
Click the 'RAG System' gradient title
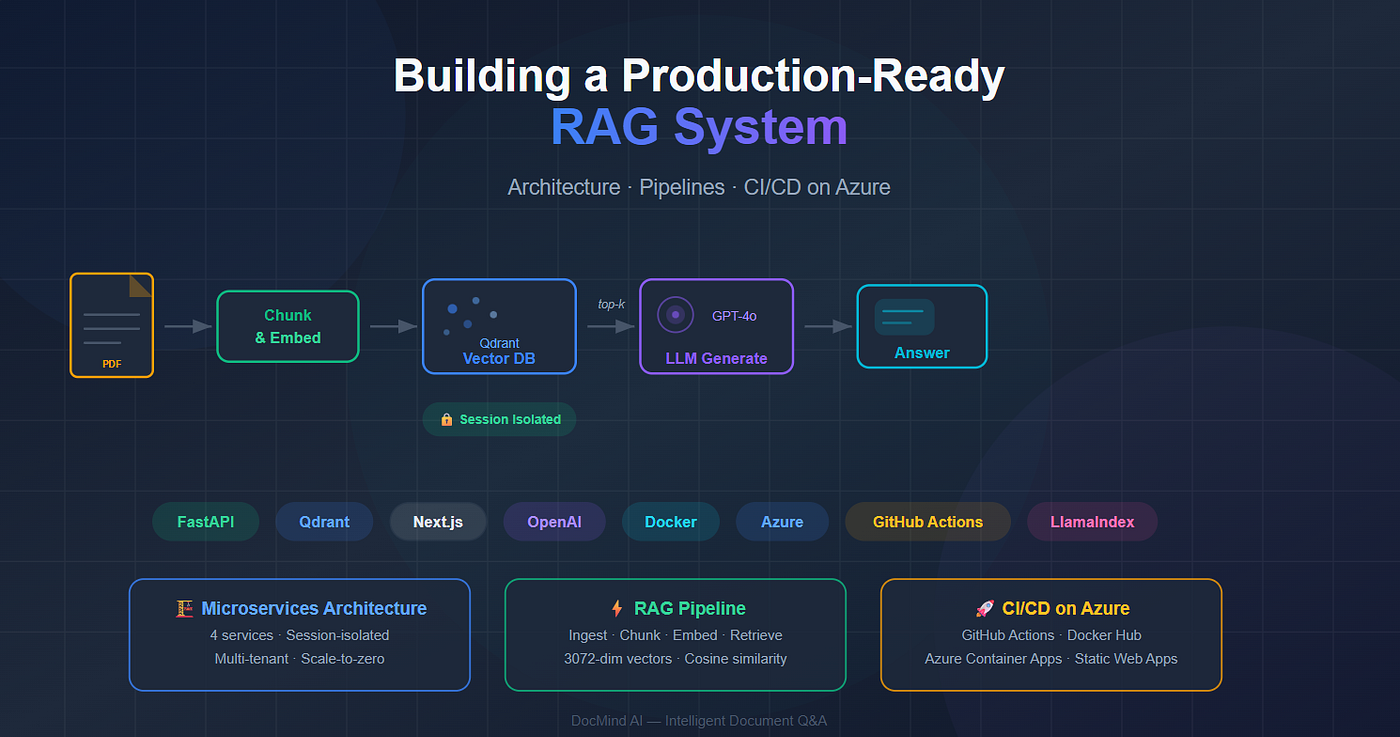pyautogui.click(x=699, y=128)
